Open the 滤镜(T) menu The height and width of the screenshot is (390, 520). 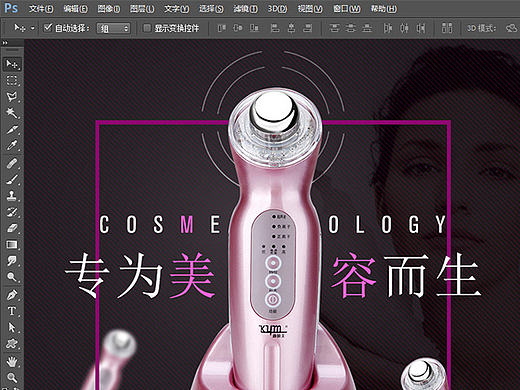pyautogui.click(x=245, y=8)
